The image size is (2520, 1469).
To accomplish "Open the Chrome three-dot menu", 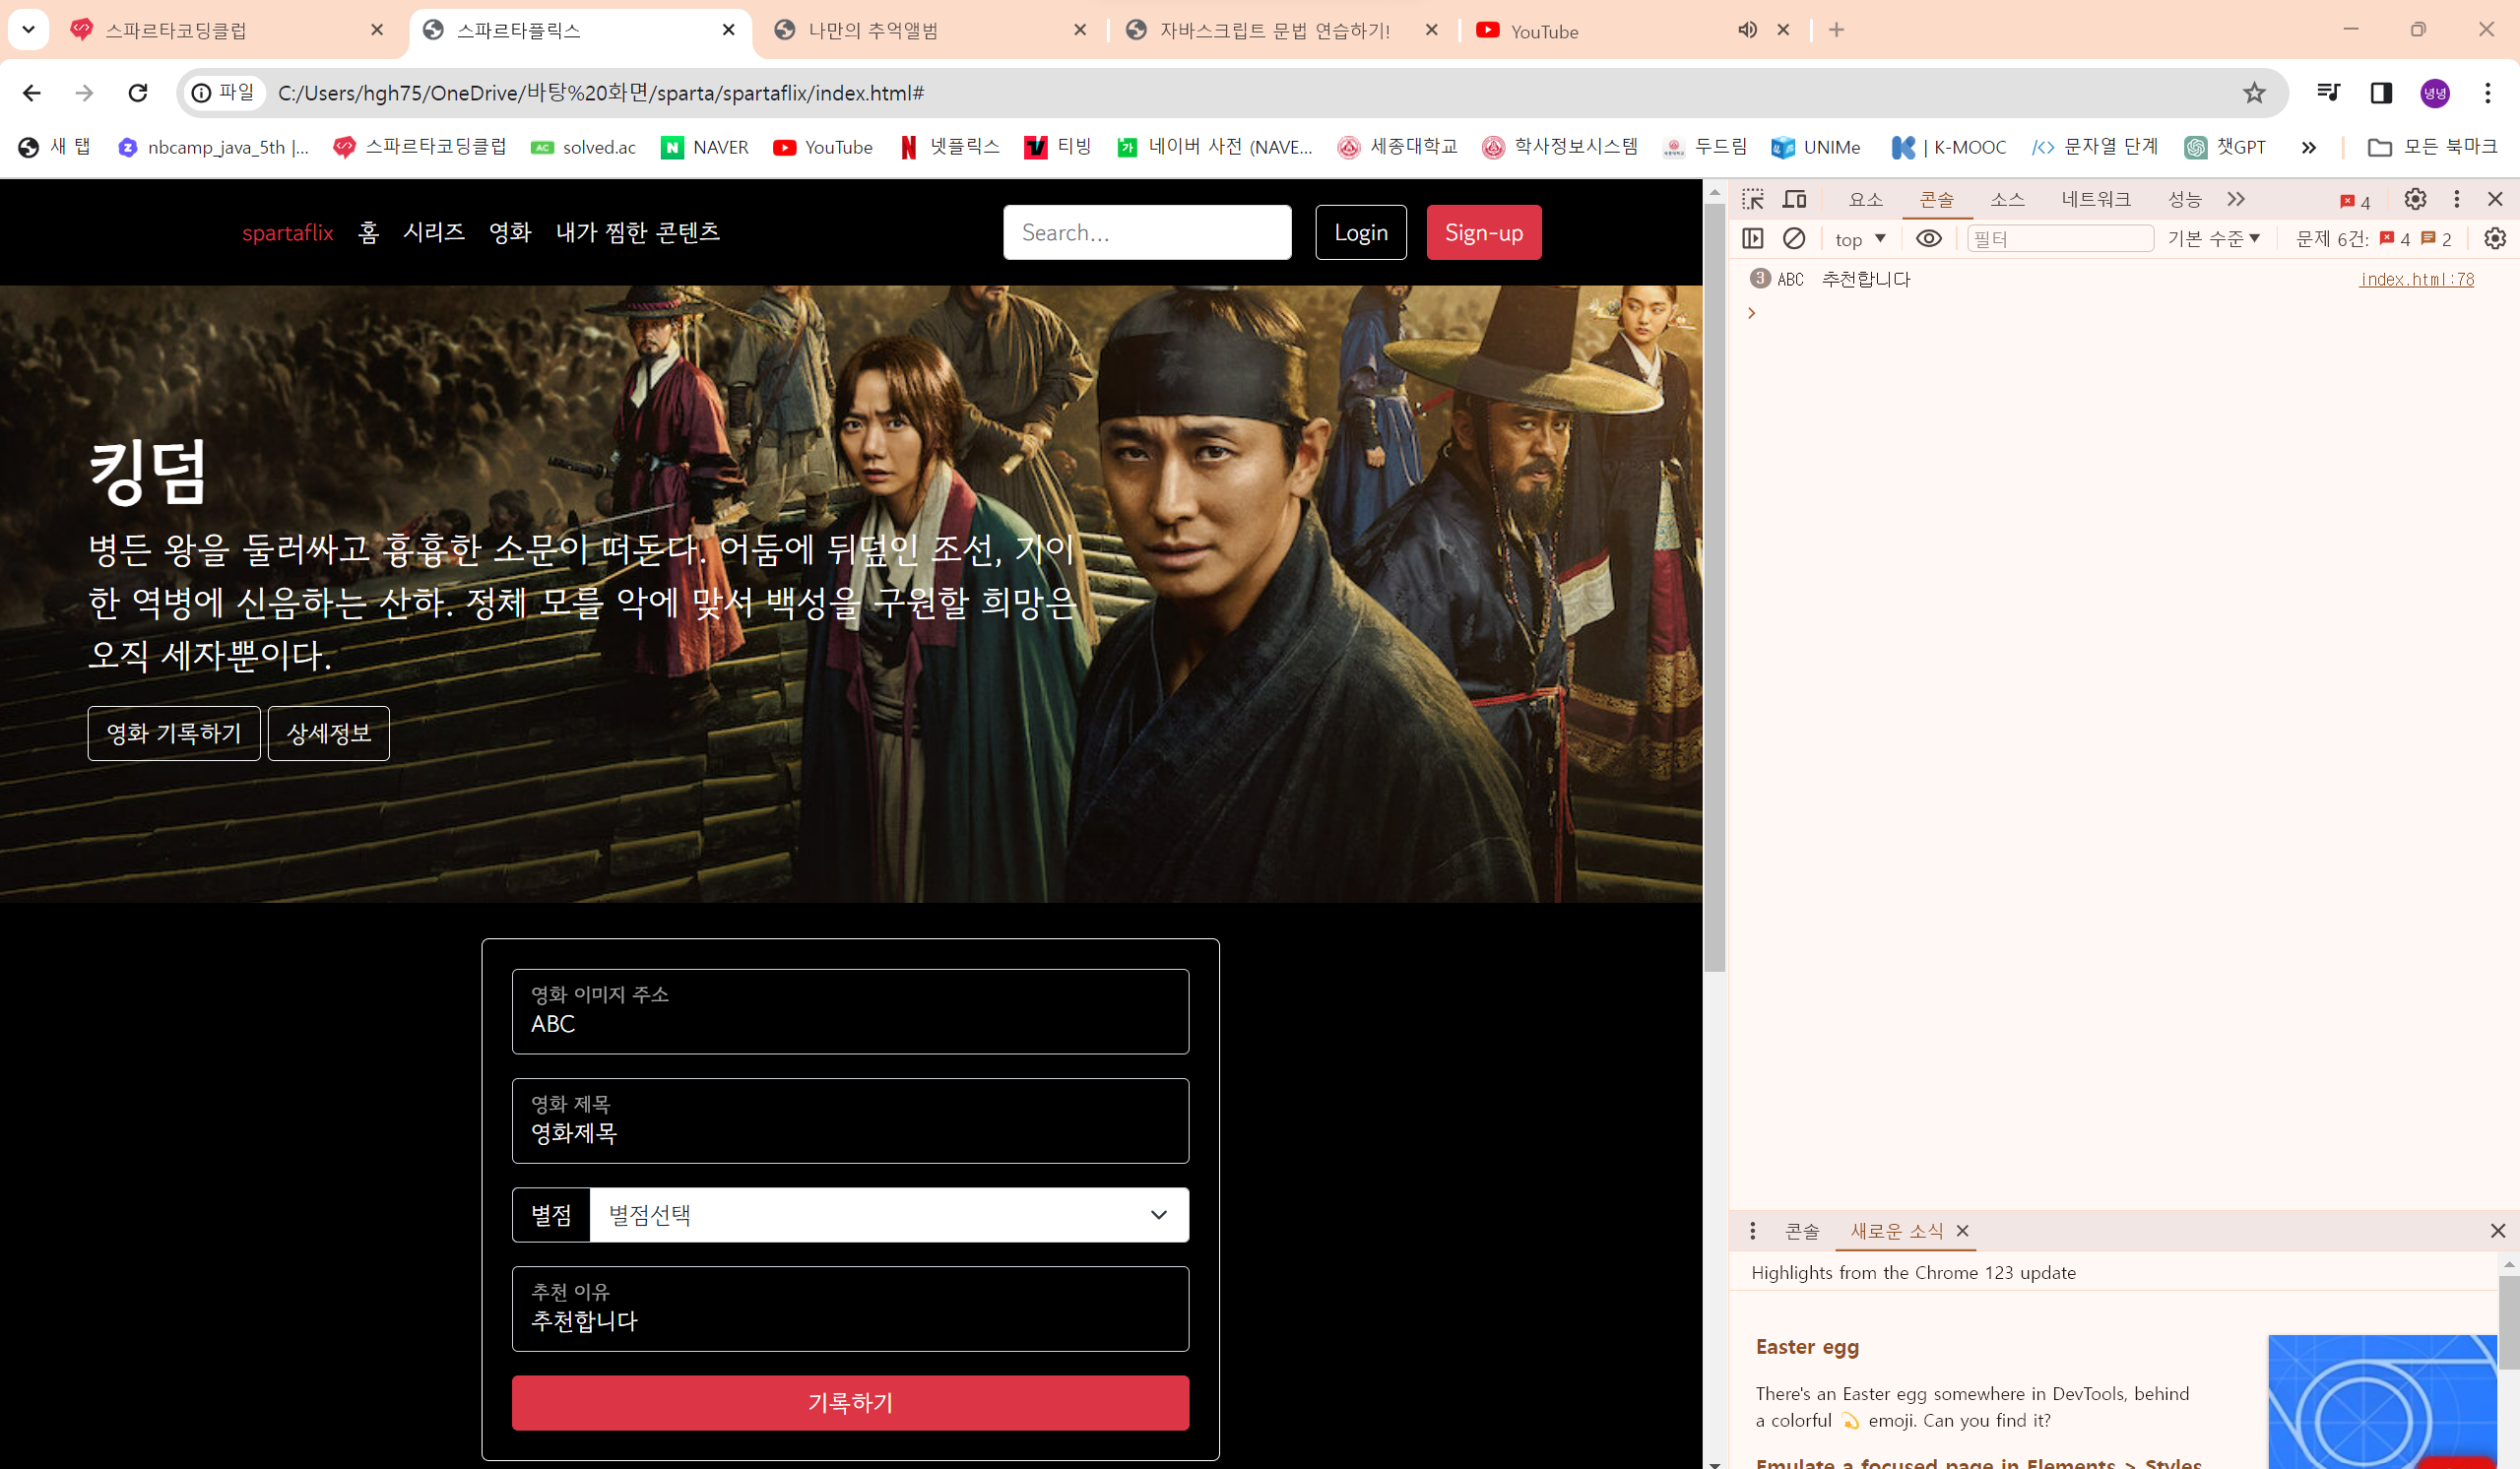I will (2488, 93).
